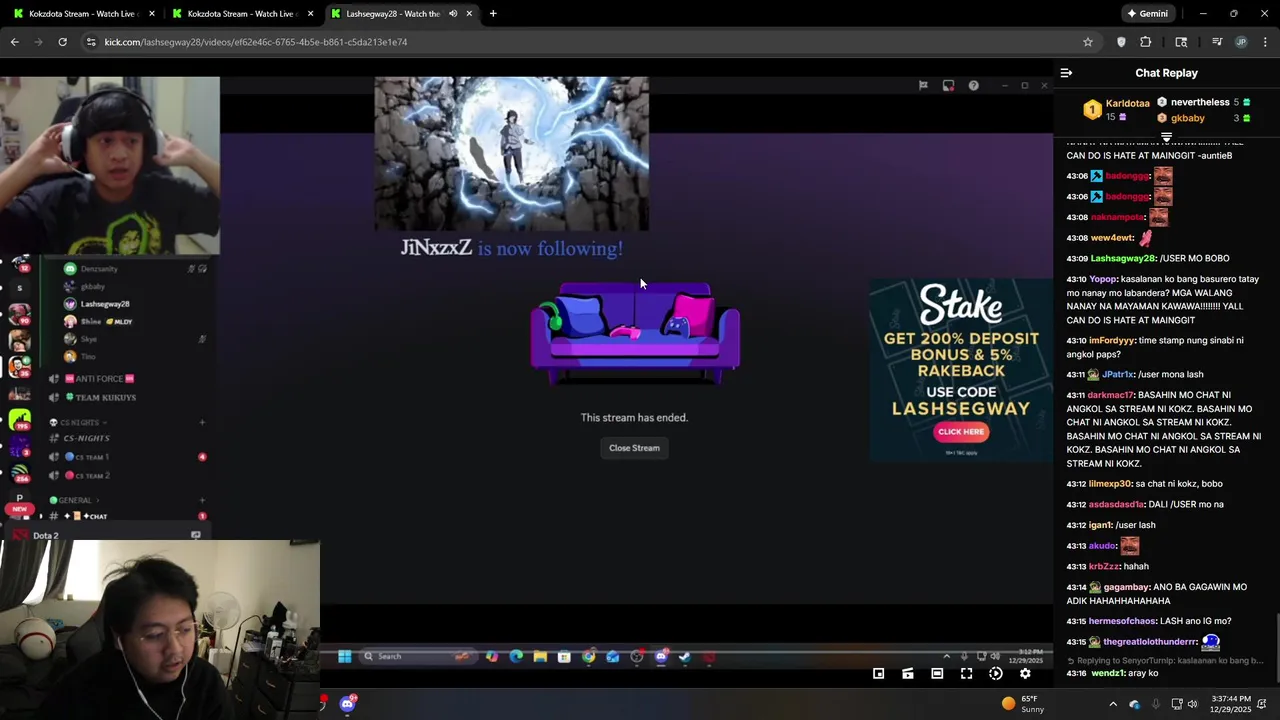Open a new Chrome tab
Screen dimensions: 1280x720
click(x=493, y=14)
